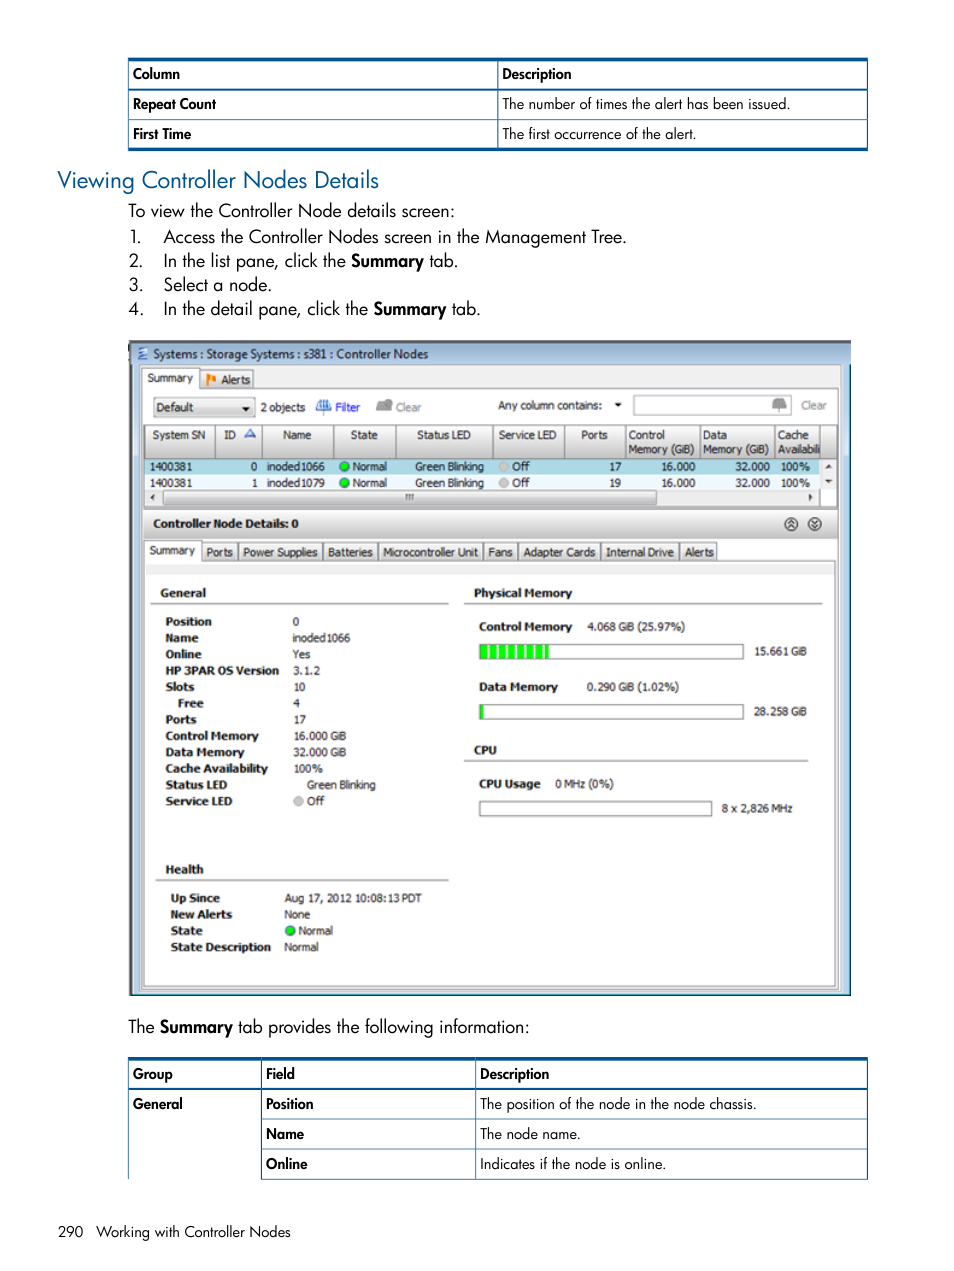The width and height of the screenshot is (954, 1271).
Task: Open the Any column contains dropdown arrow
Action: (x=618, y=405)
